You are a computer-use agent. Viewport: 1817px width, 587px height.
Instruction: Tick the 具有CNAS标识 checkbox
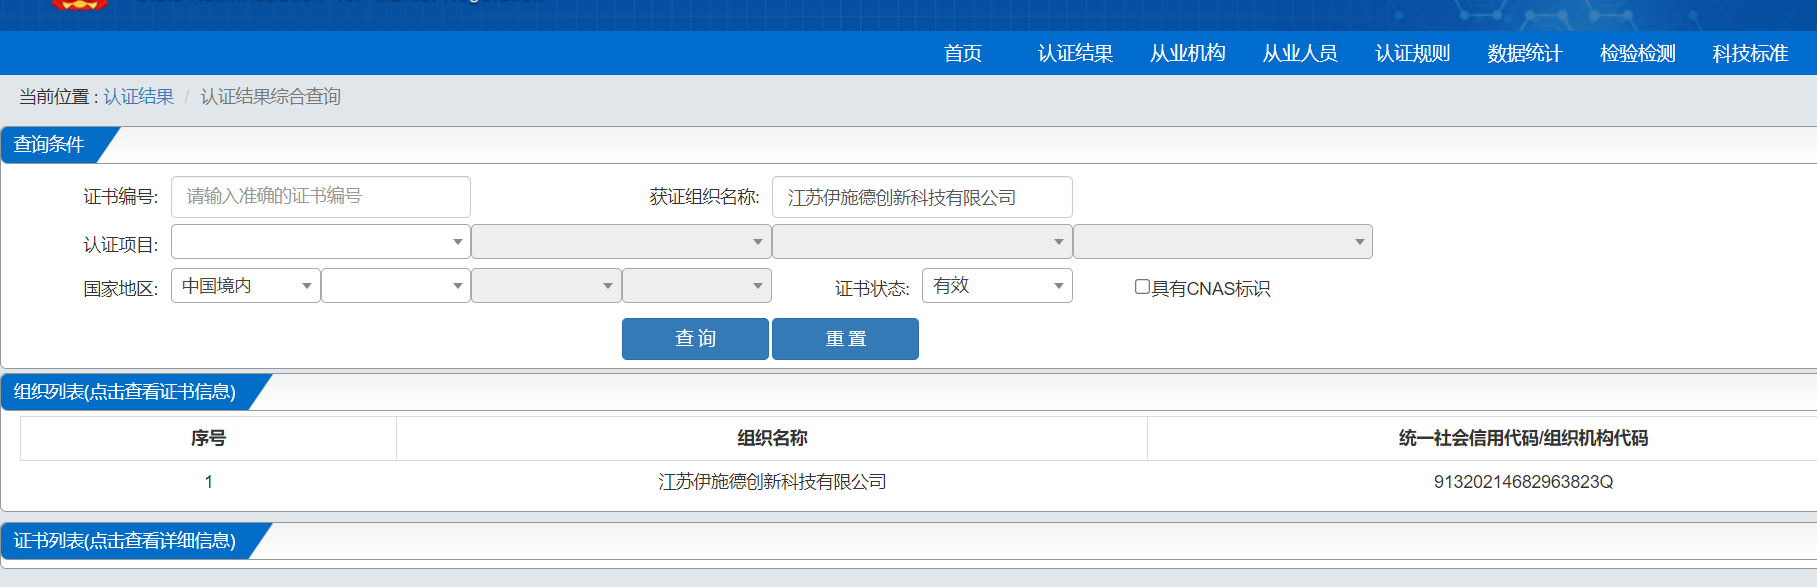(1142, 287)
